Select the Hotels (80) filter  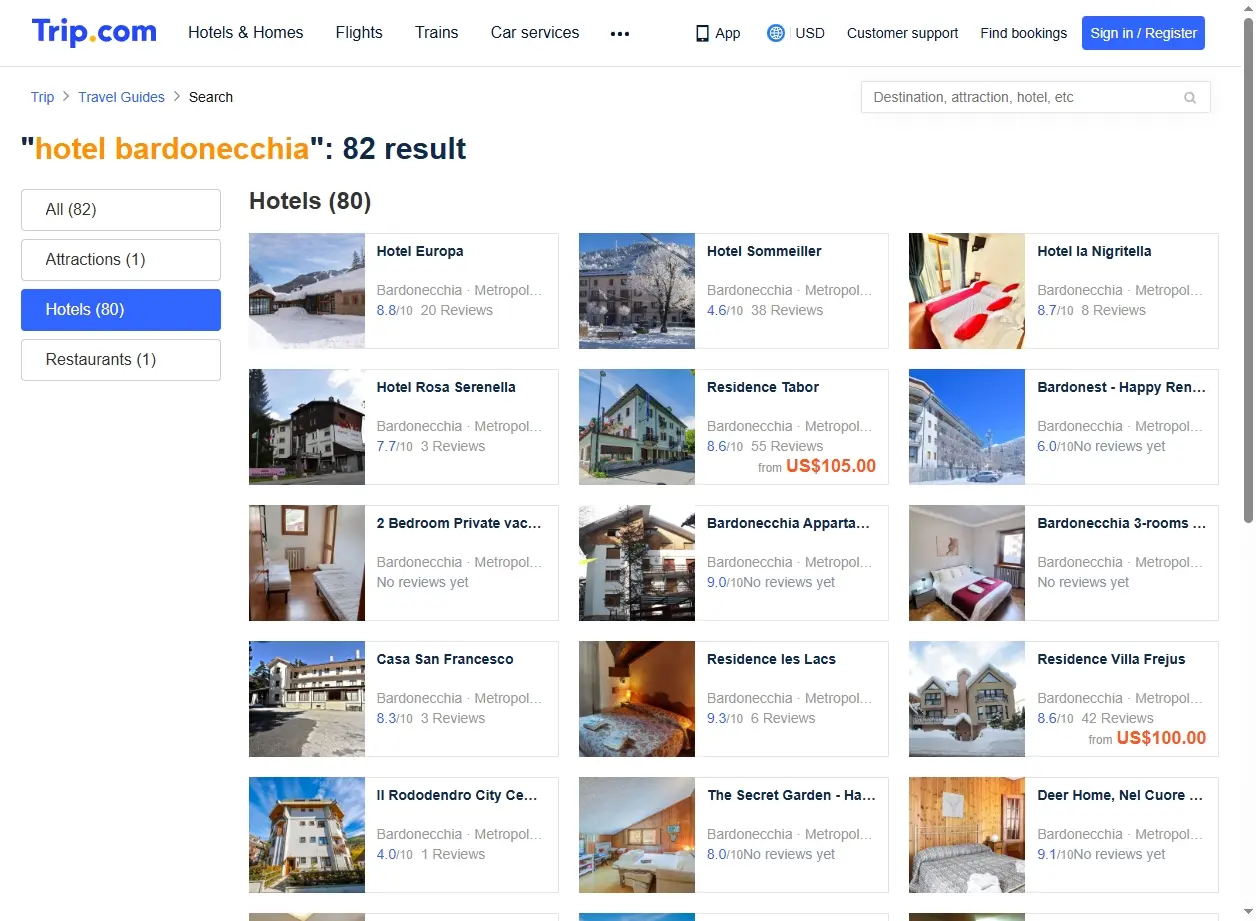click(x=121, y=310)
